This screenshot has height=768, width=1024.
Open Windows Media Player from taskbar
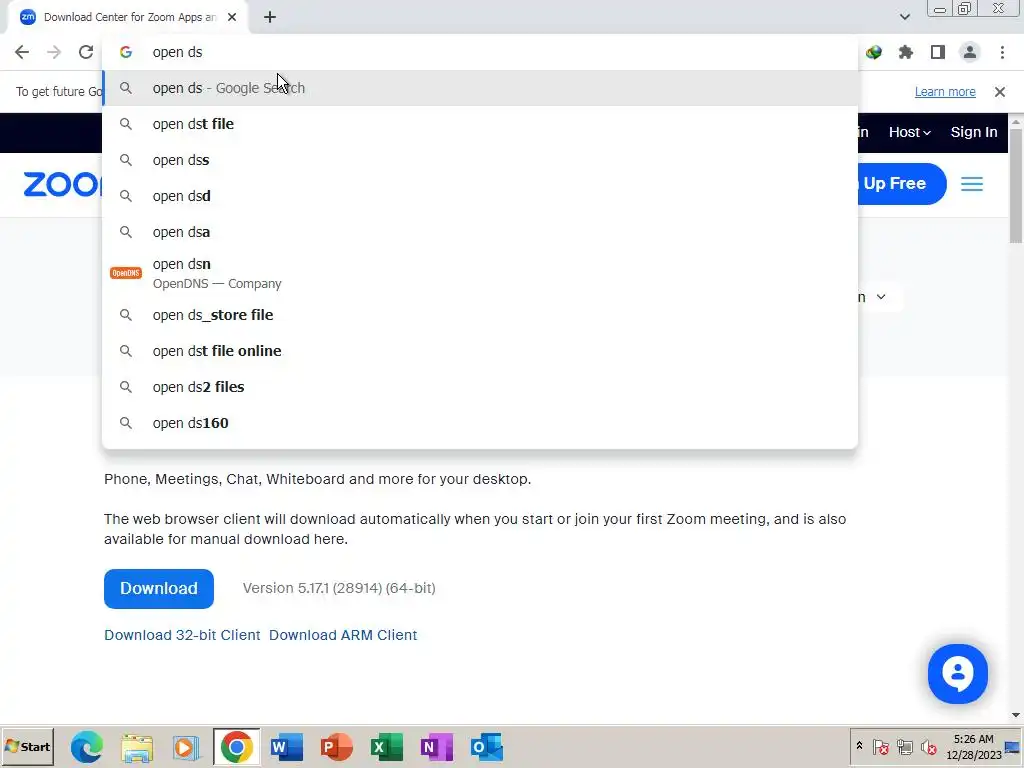tap(186, 747)
